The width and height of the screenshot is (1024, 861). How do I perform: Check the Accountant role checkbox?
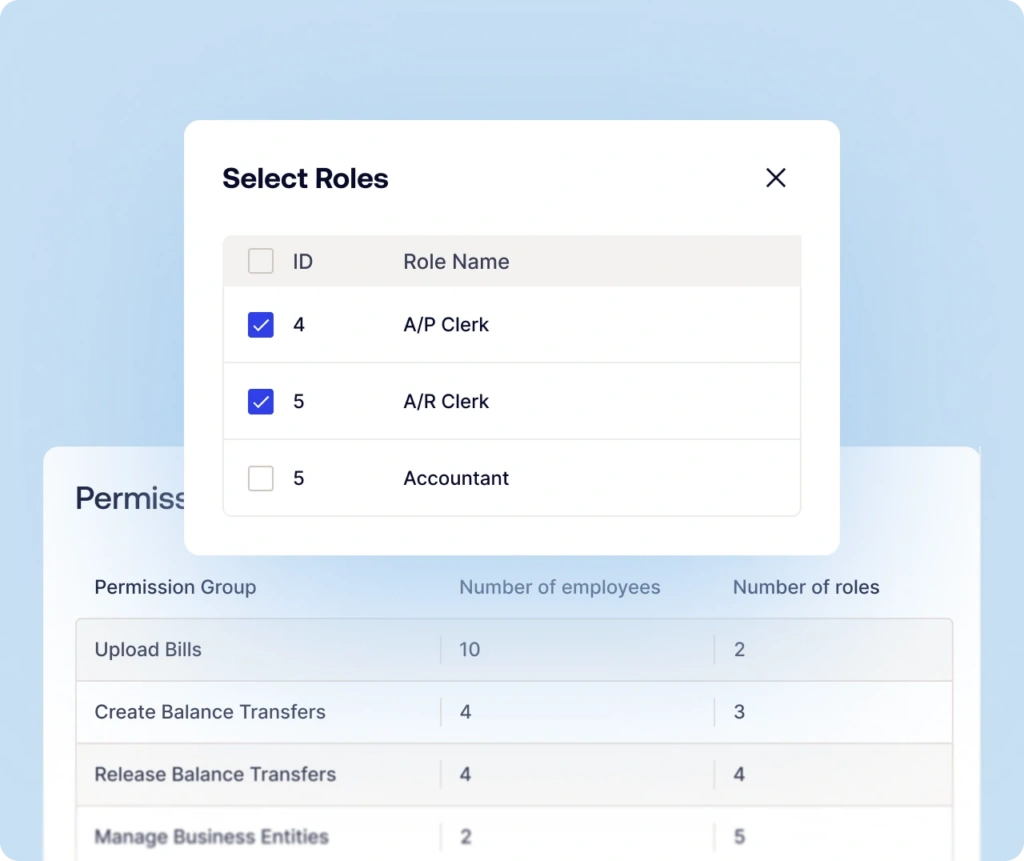(260, 479)
